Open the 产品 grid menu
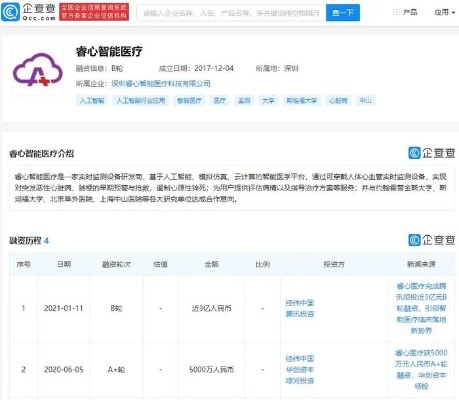459x400 pixels. coord(405,12)
